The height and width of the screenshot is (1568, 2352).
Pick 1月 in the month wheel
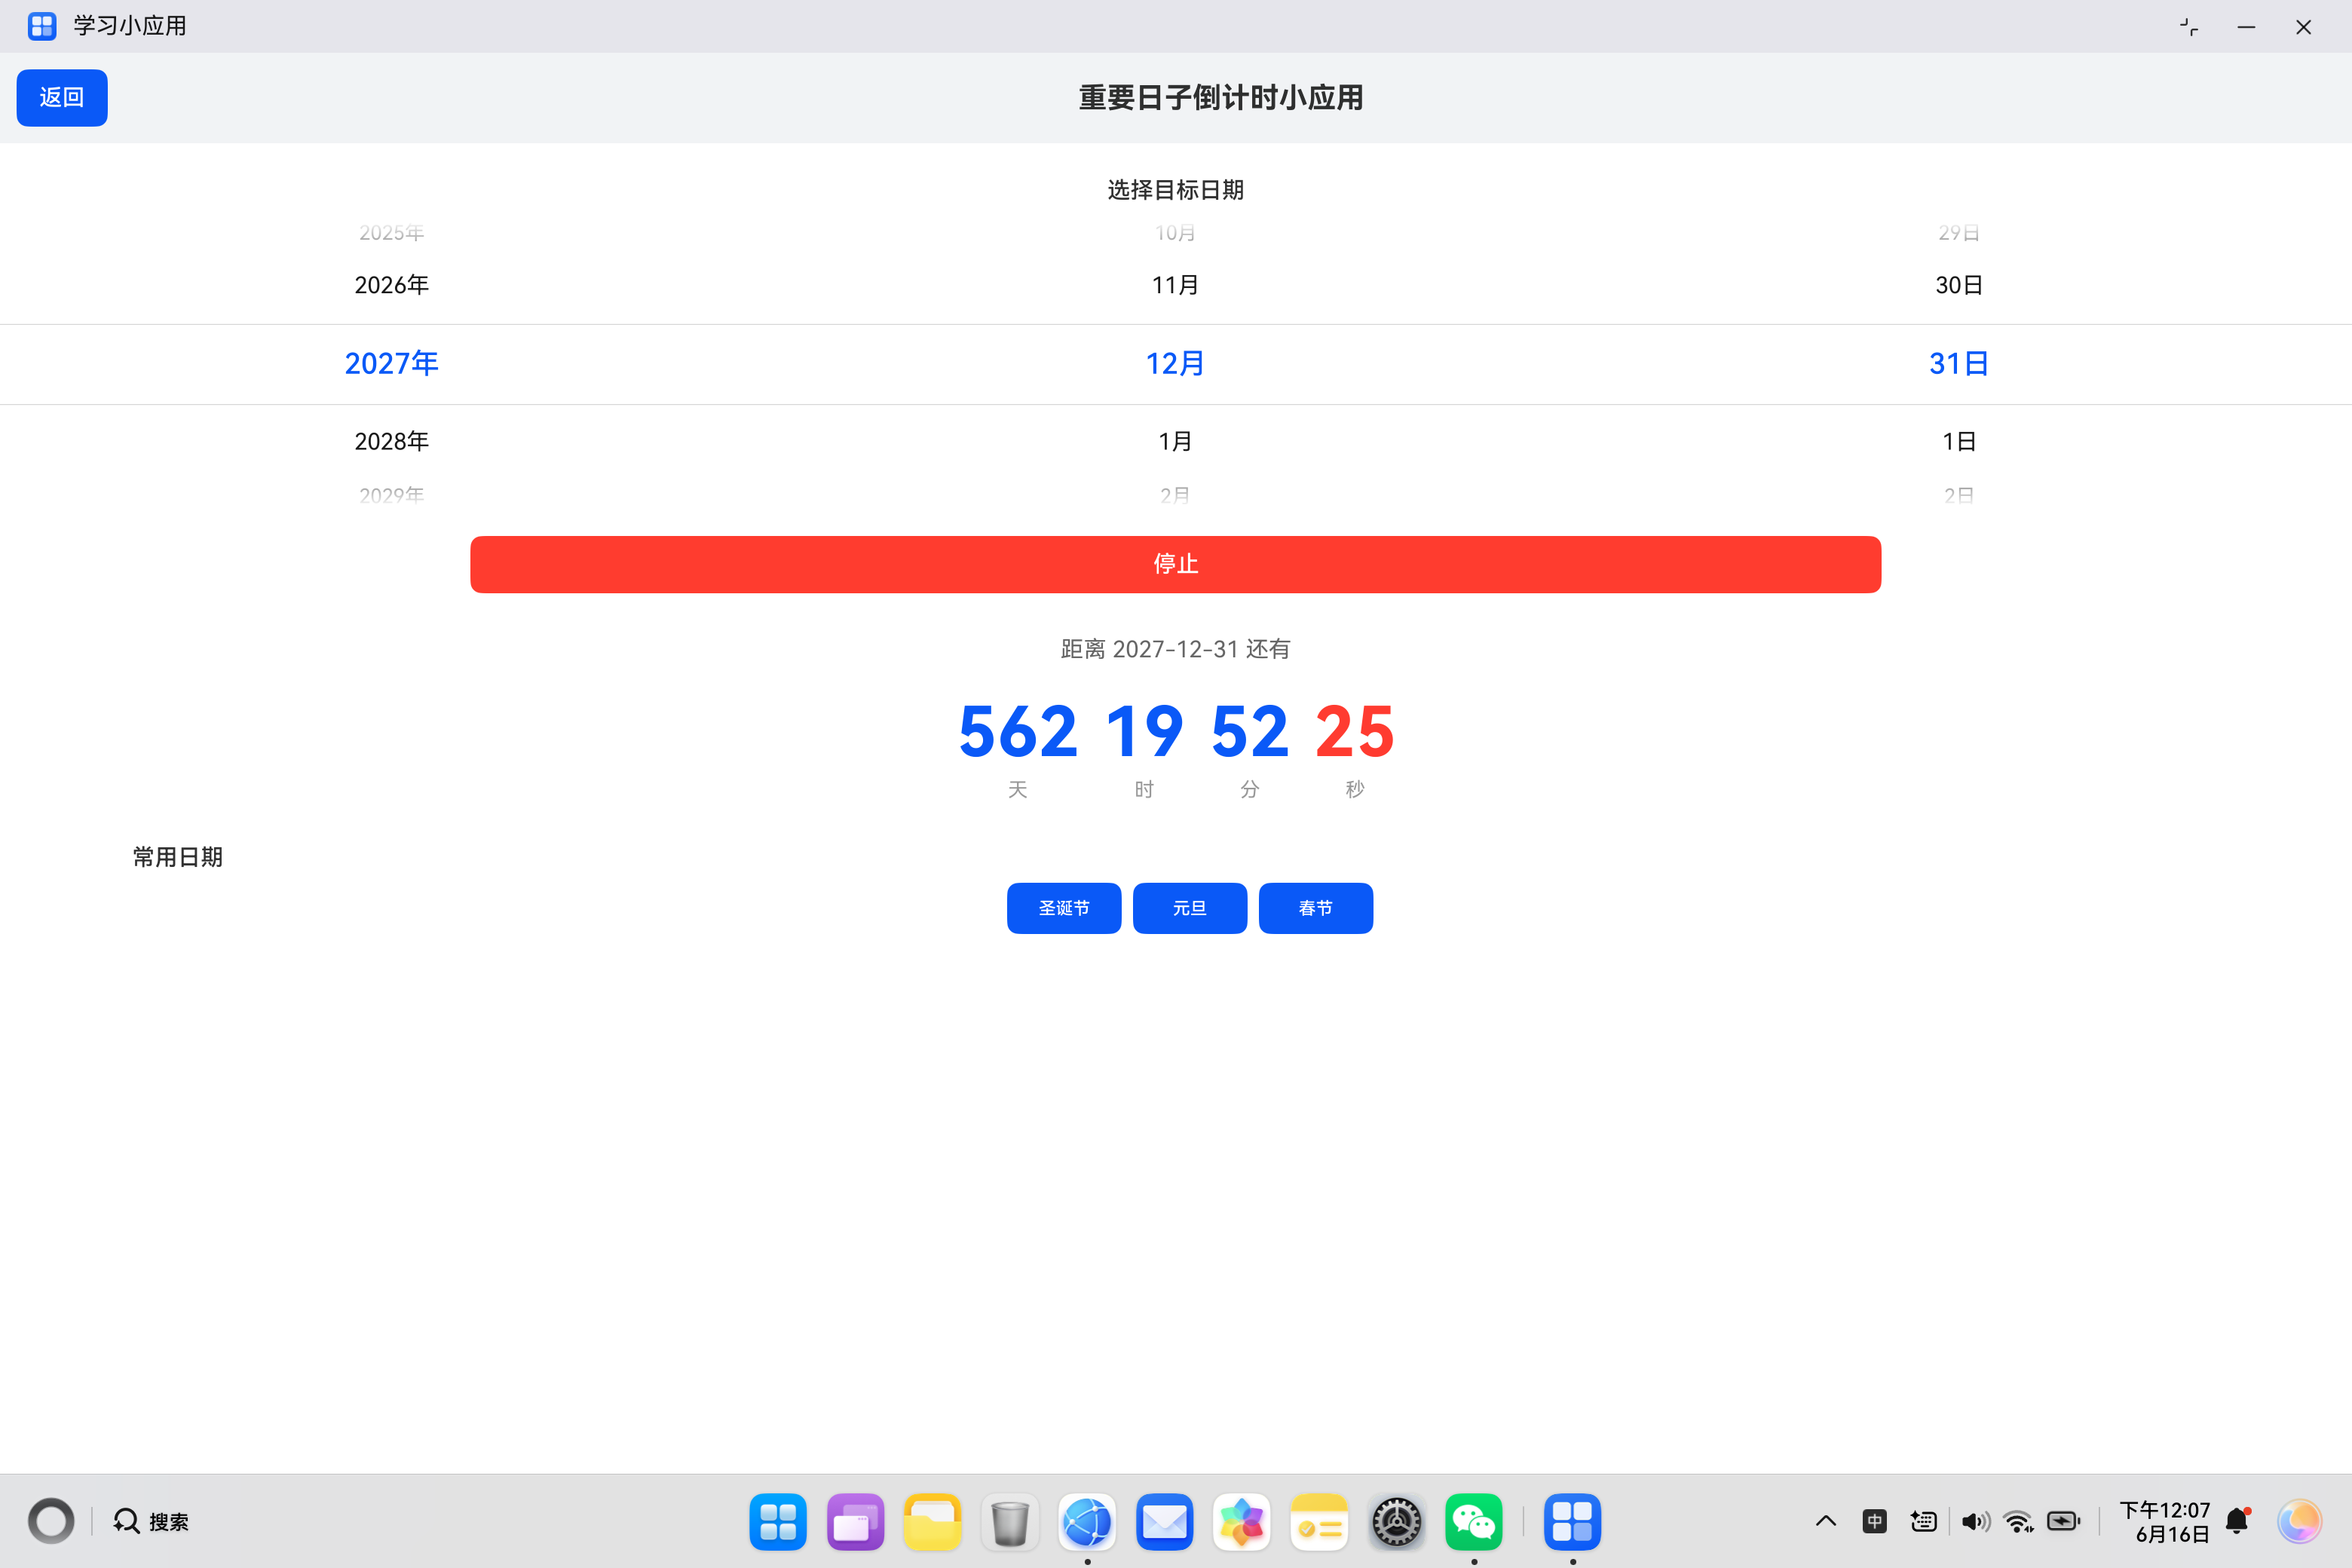[x=1175, y=441]
